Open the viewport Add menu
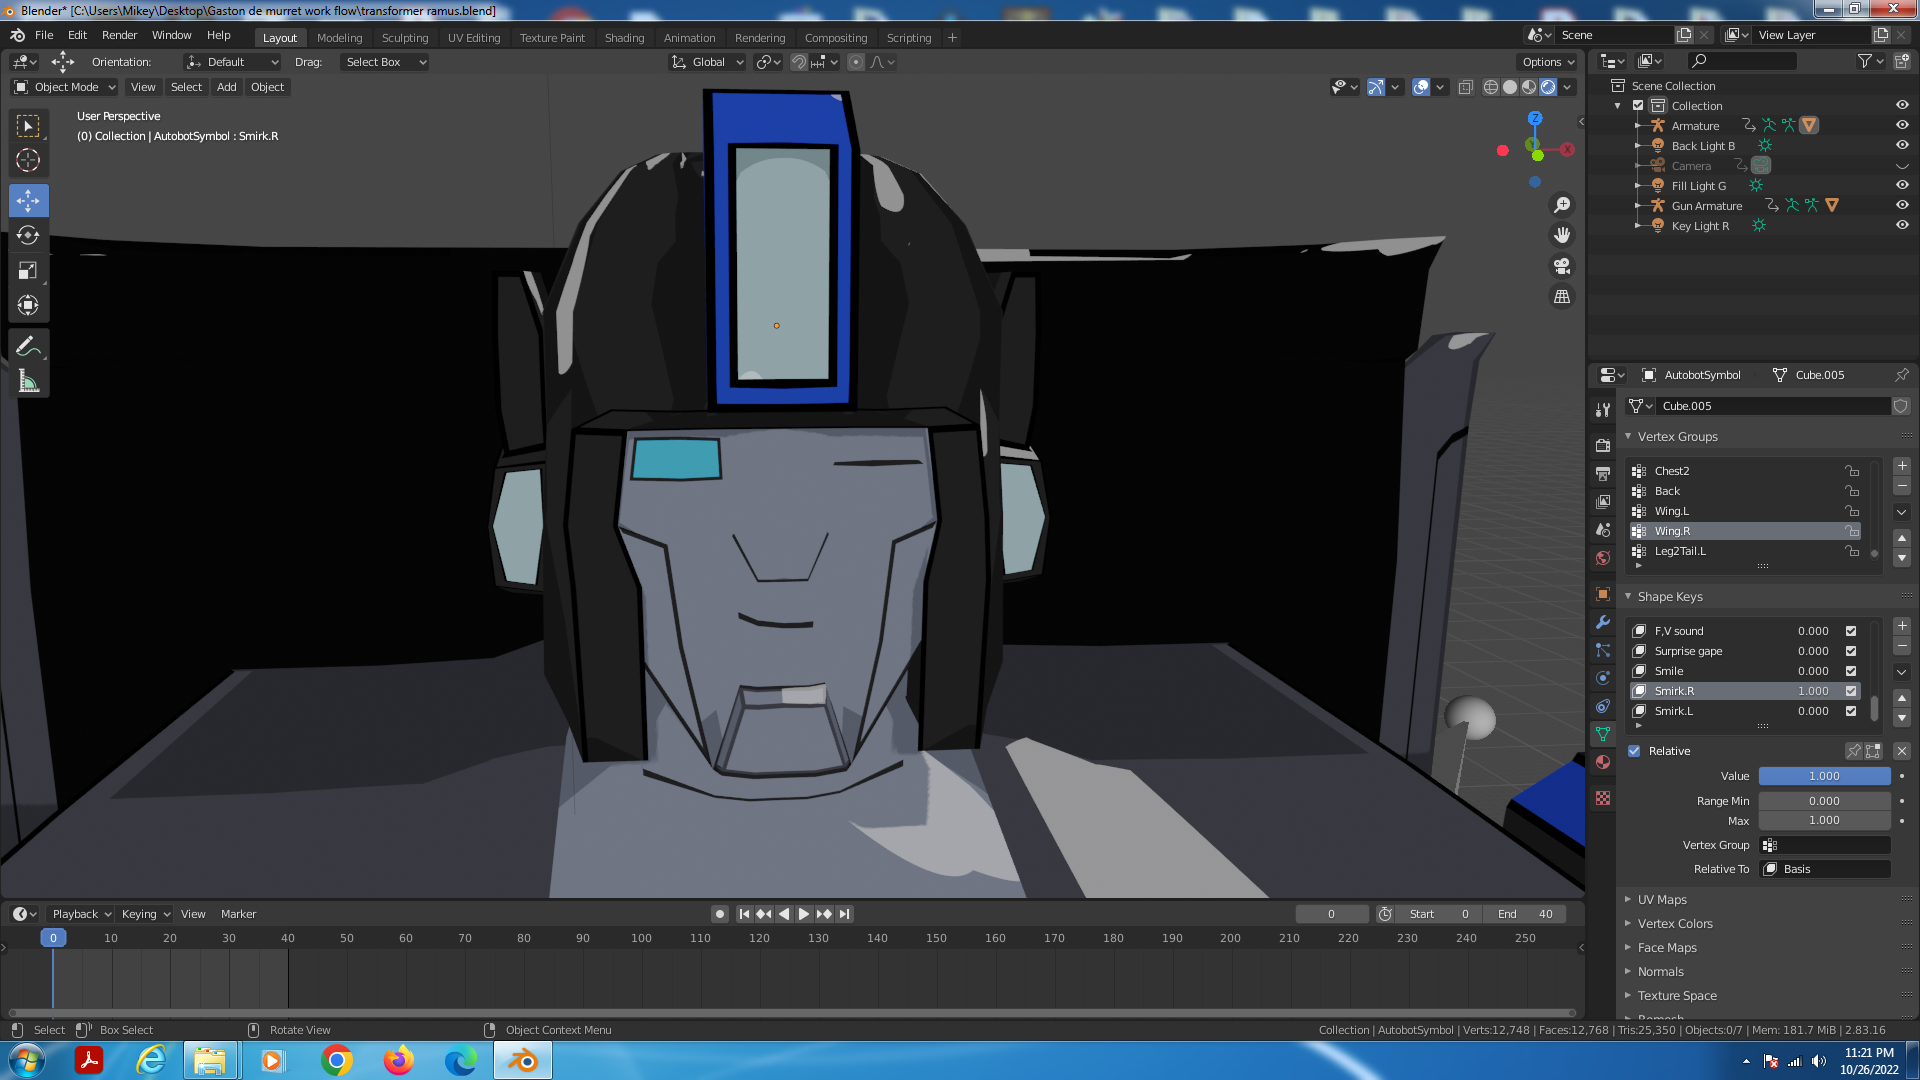 (x=227, y=87)
